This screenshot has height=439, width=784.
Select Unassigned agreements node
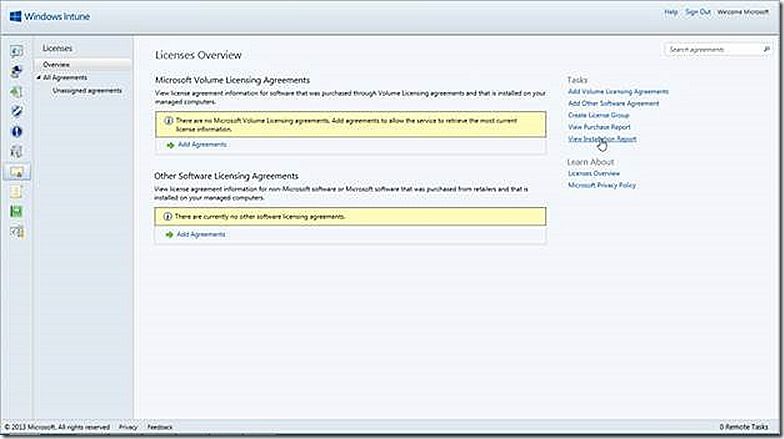[x=87, y=90]
